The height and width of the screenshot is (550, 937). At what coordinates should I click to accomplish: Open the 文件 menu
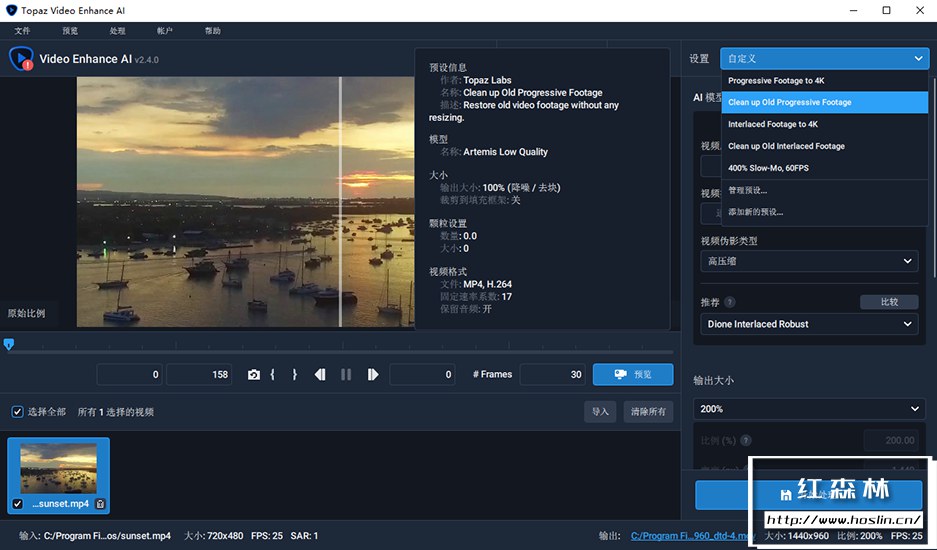tap(22, 31)
